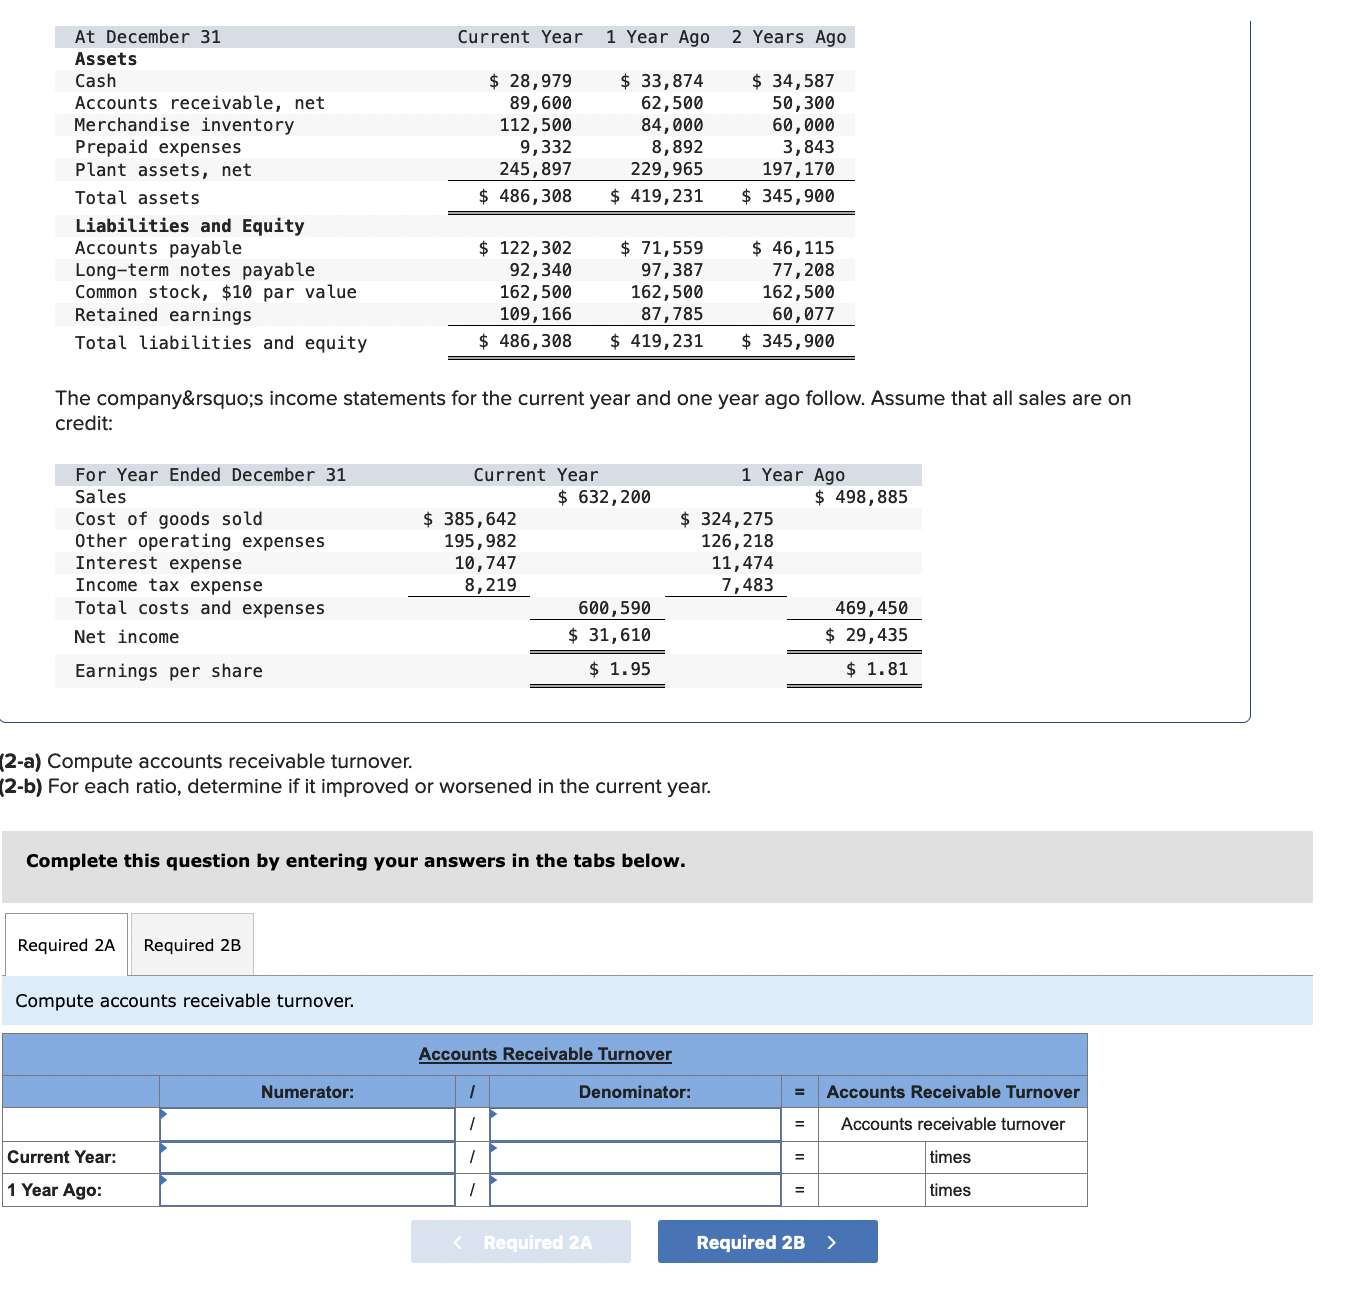Select current year cost of goods sold $ 385,642
The image size is (1346, 1300).
click(x=469, y=519)
